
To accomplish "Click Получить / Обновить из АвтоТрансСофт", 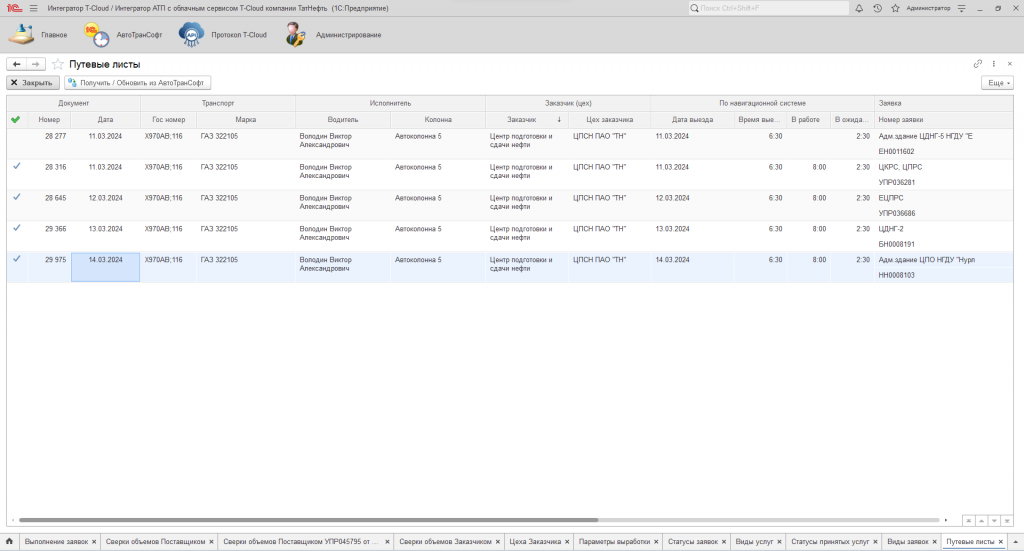I will click(x=138, y=83).
